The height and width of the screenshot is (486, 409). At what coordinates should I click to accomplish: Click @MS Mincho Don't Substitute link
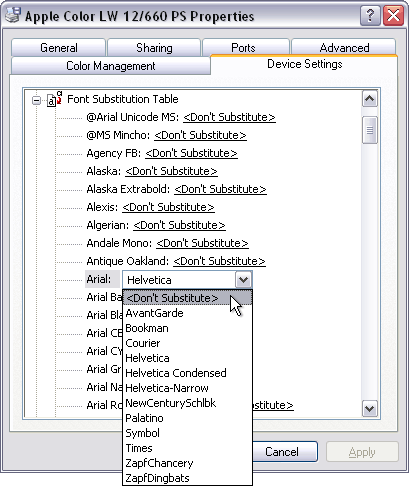coord(200,135)
